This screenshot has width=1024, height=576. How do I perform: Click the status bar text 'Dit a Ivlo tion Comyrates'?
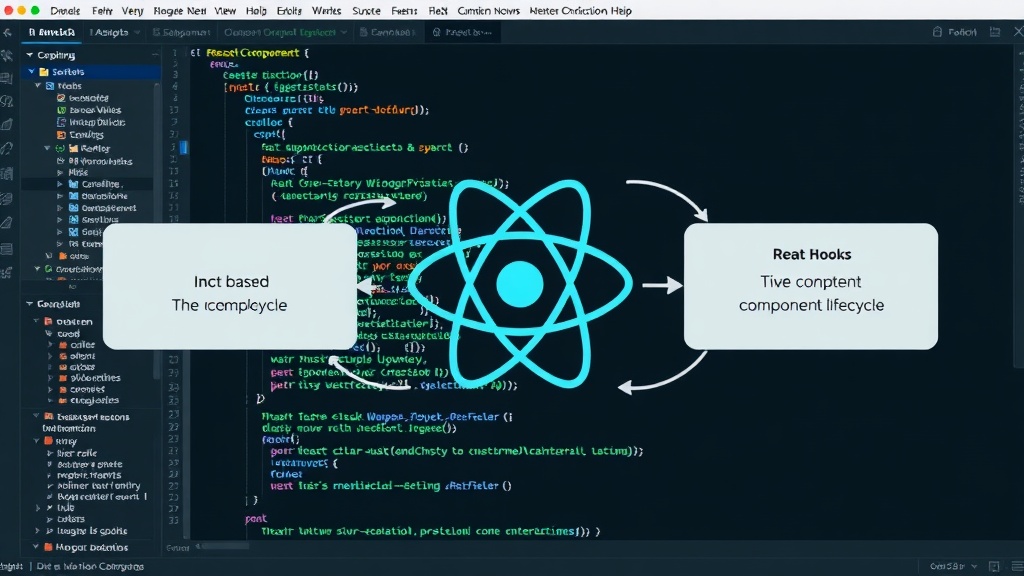click(x=90, y=566)
